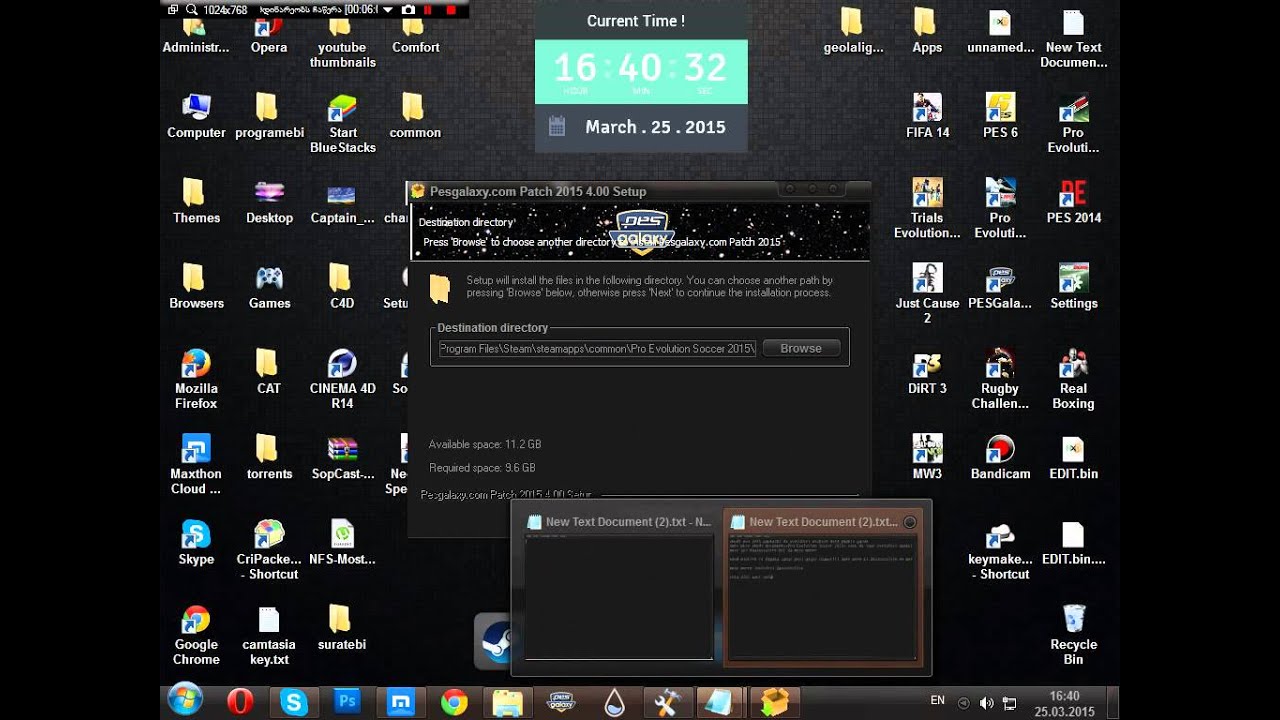Open the Rugby Challenge desktop shortcut
The height and width of the screenshot is (720, 1280).
(x=1000, y=380)
